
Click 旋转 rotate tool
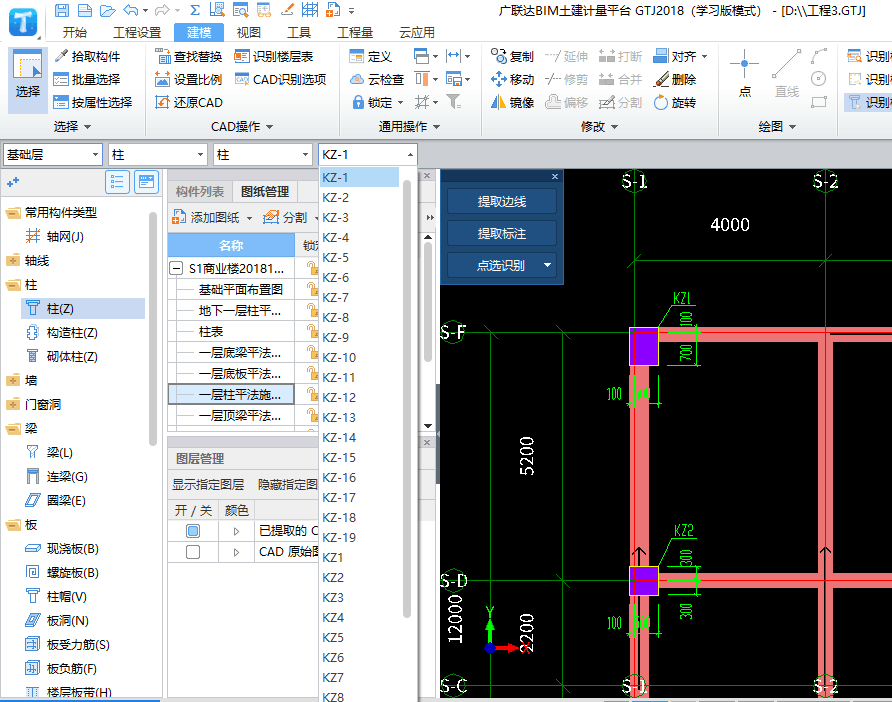click(x=675, y=102)
